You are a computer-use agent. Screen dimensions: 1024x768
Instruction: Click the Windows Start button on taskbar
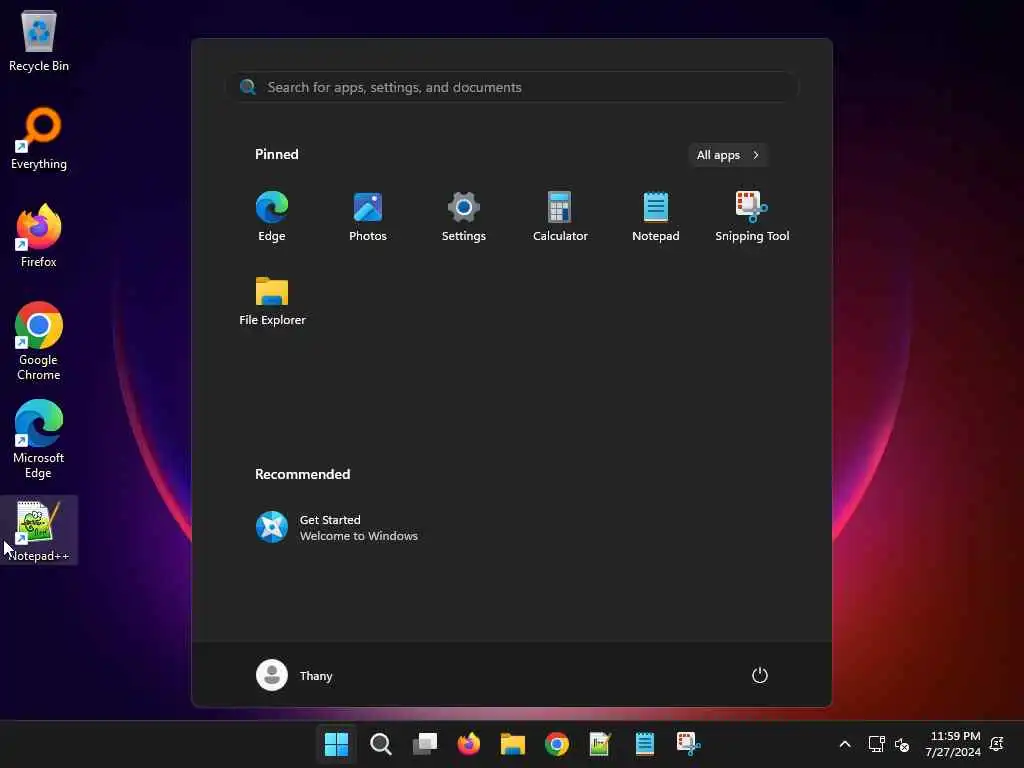pos(336,744)
